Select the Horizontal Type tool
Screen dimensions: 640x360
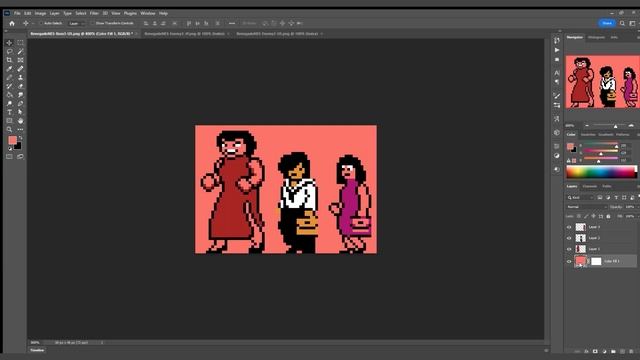pos(9,112)
